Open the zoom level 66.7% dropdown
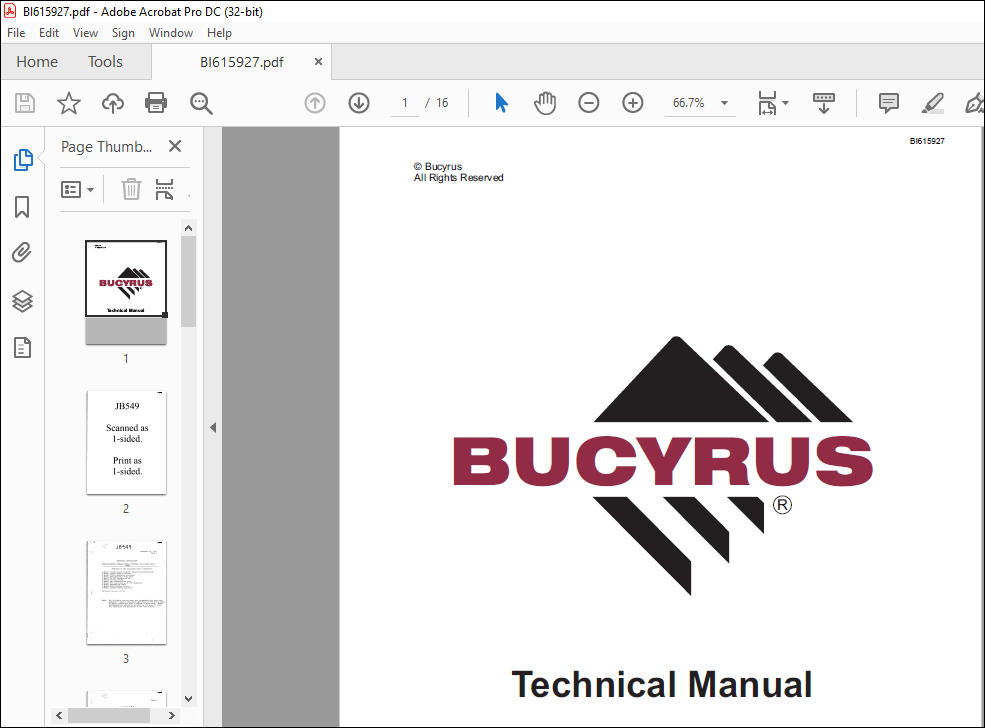The height and width of the screenshot is (728, 985). point(724,103)
